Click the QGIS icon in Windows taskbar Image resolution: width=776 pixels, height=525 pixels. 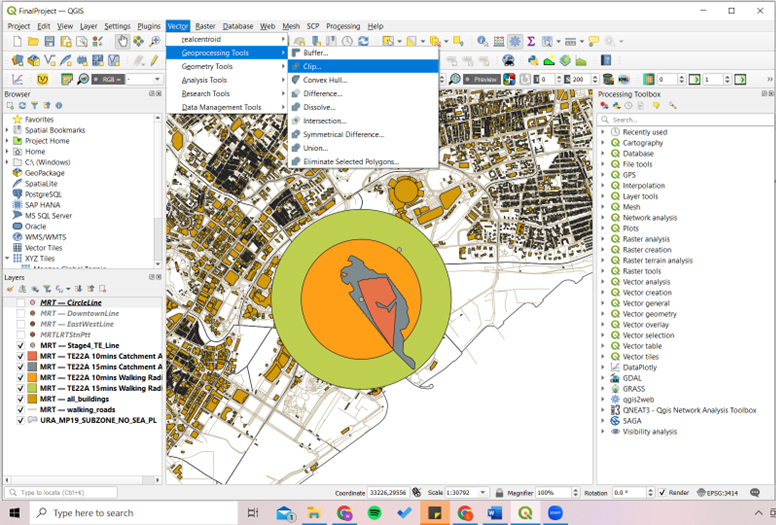(526, 513)
